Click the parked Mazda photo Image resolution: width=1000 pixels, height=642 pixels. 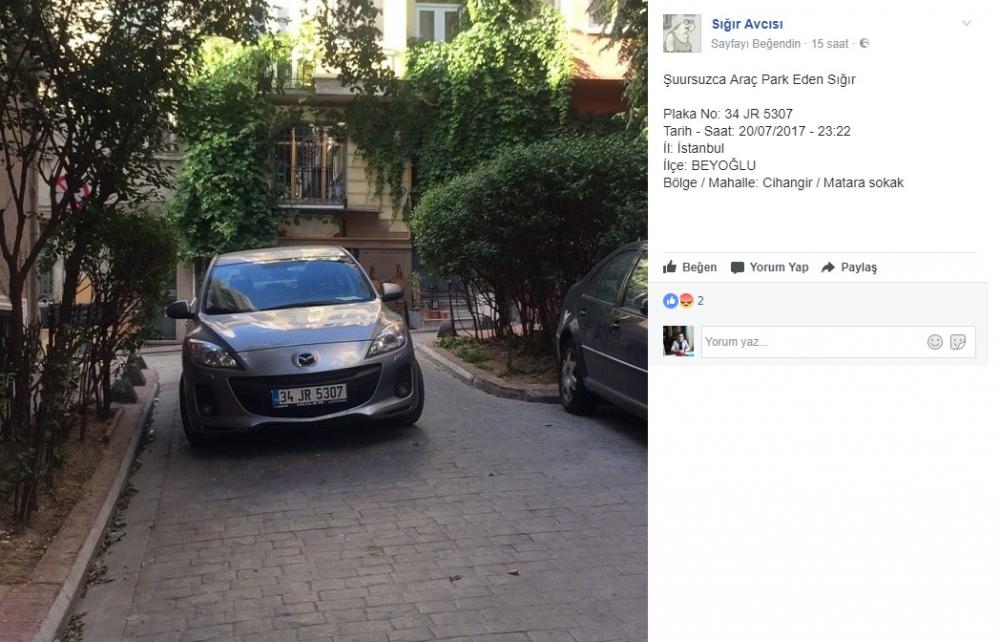pyautogui.click(x=324, y=321)
